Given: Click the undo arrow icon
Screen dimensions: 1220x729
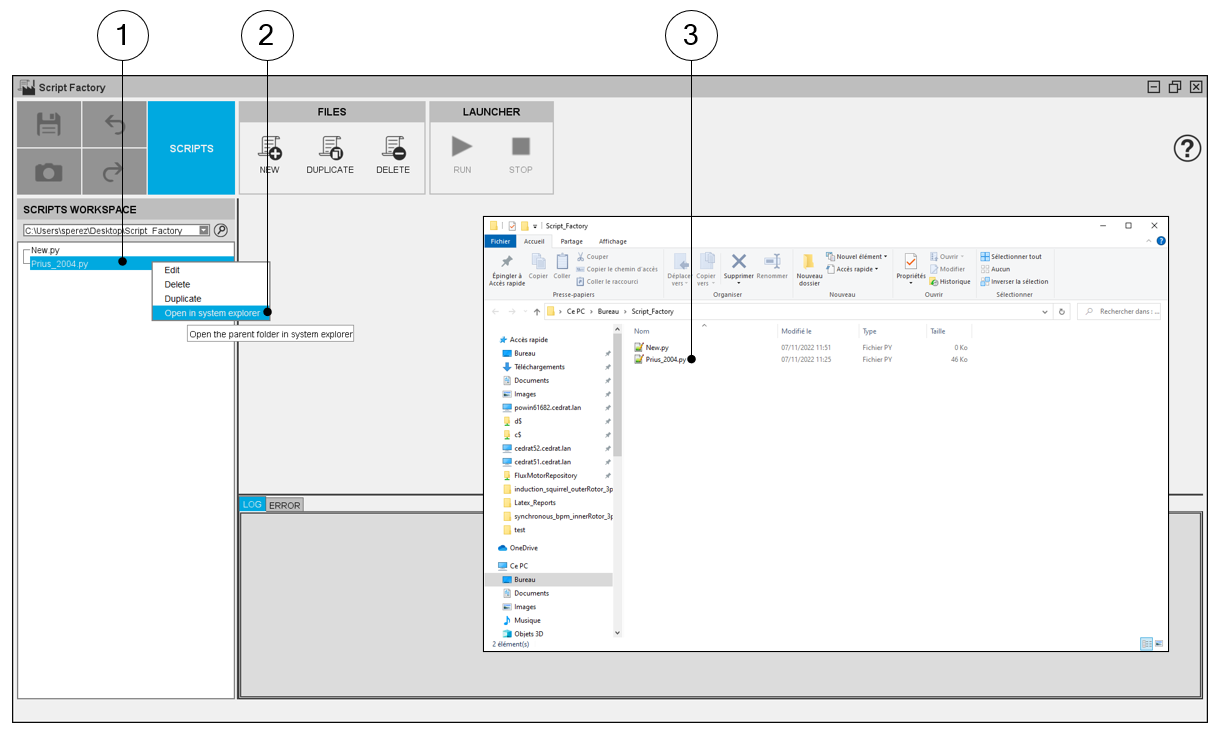Looking at the screenshot, I should pos(114,124).
